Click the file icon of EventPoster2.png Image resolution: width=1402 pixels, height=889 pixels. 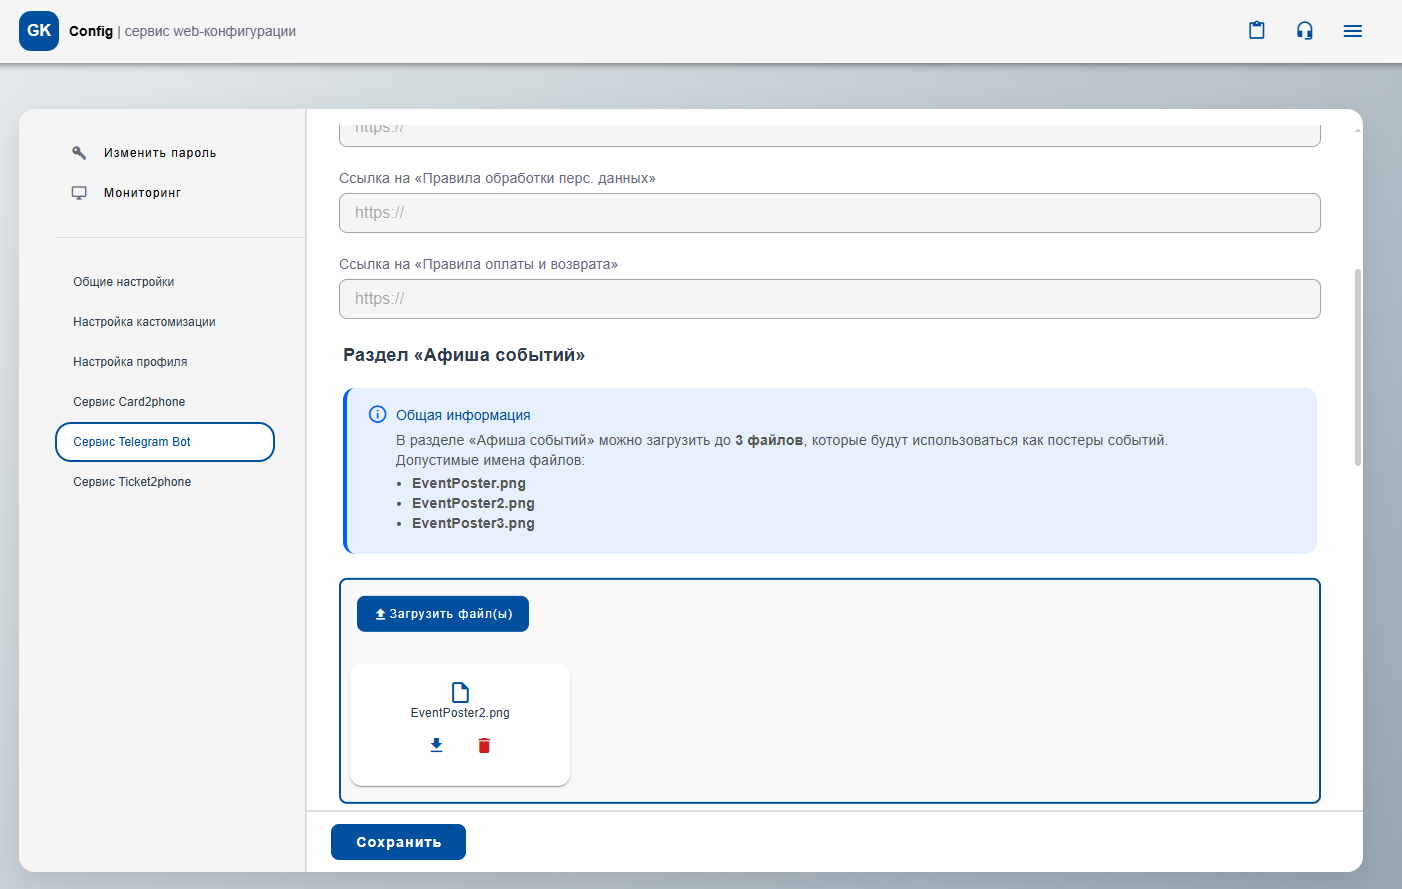coord(460,692)
